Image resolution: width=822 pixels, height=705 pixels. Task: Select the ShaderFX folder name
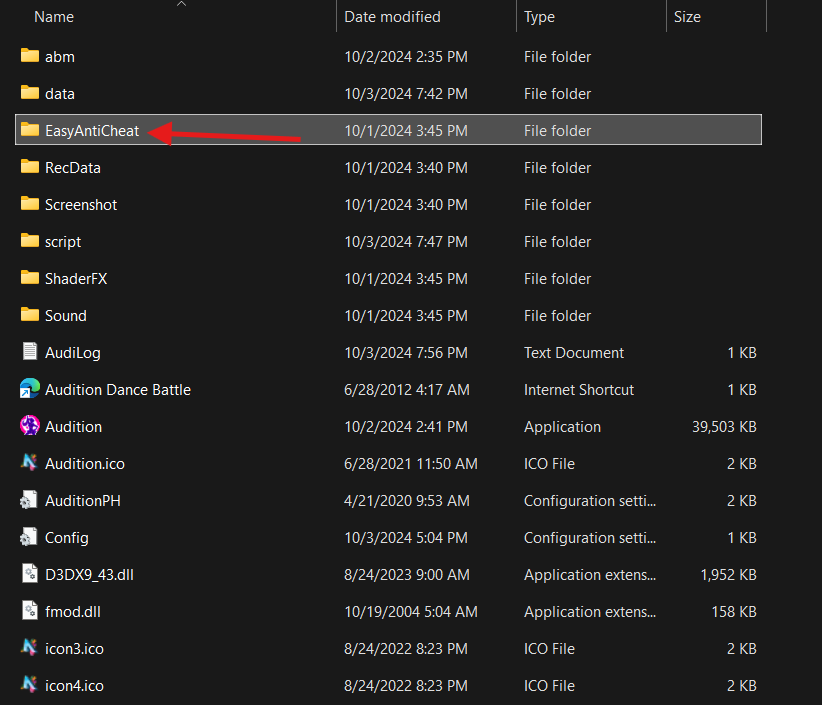pos(76,279)
